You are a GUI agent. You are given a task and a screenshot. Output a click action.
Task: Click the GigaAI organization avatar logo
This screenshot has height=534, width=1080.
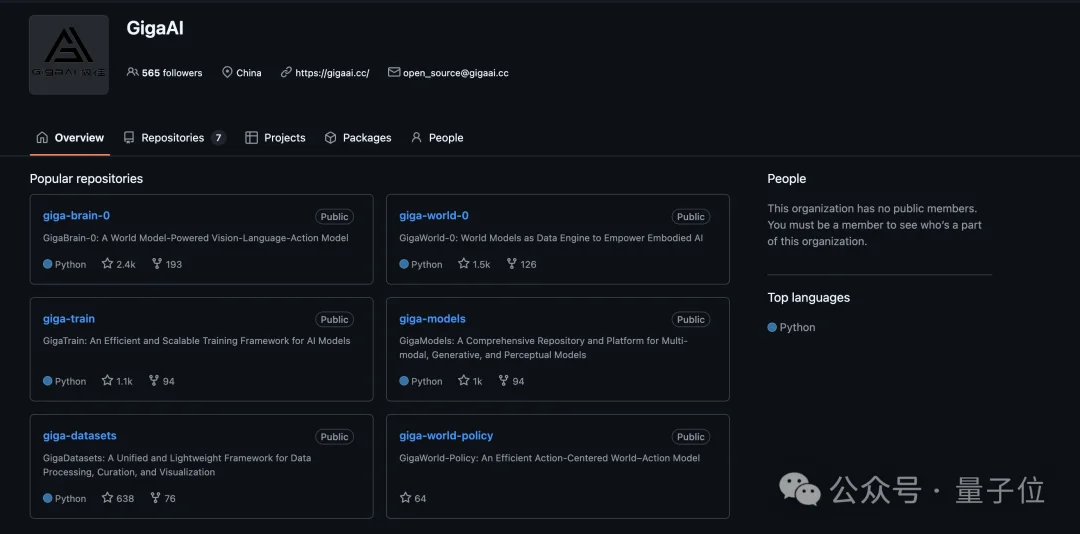click(x=69, y=55)
